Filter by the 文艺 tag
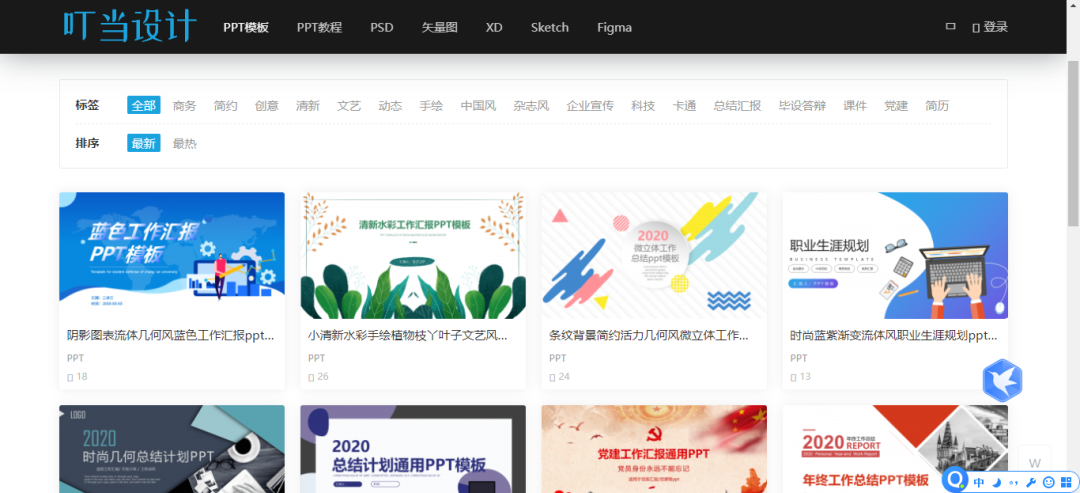The width and height of the screenshot is (1080, 493). (x=349, y=105)
